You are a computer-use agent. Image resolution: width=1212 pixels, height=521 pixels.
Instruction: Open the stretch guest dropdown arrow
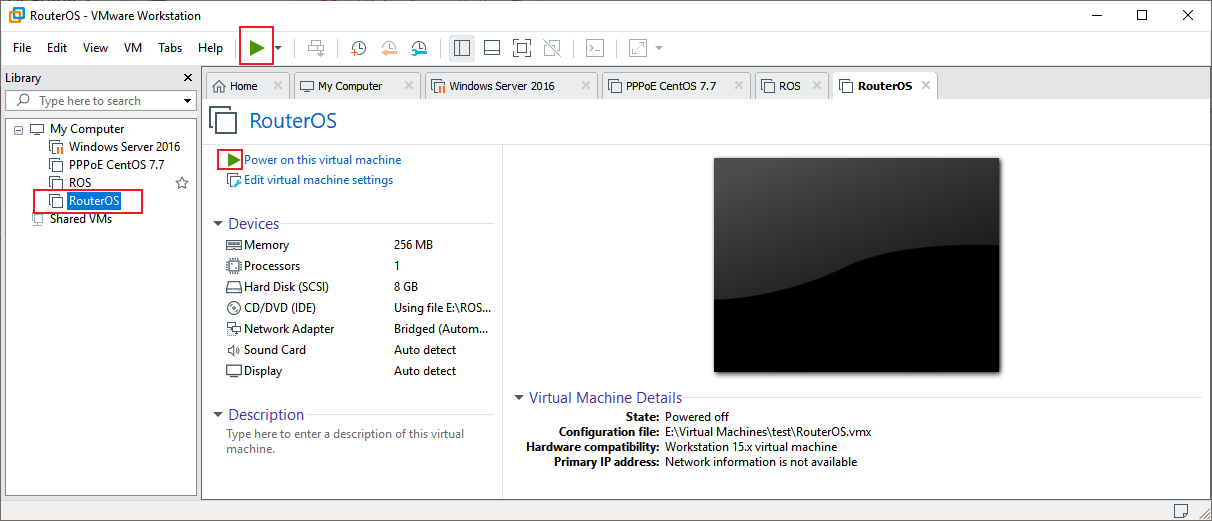point(659,48)
